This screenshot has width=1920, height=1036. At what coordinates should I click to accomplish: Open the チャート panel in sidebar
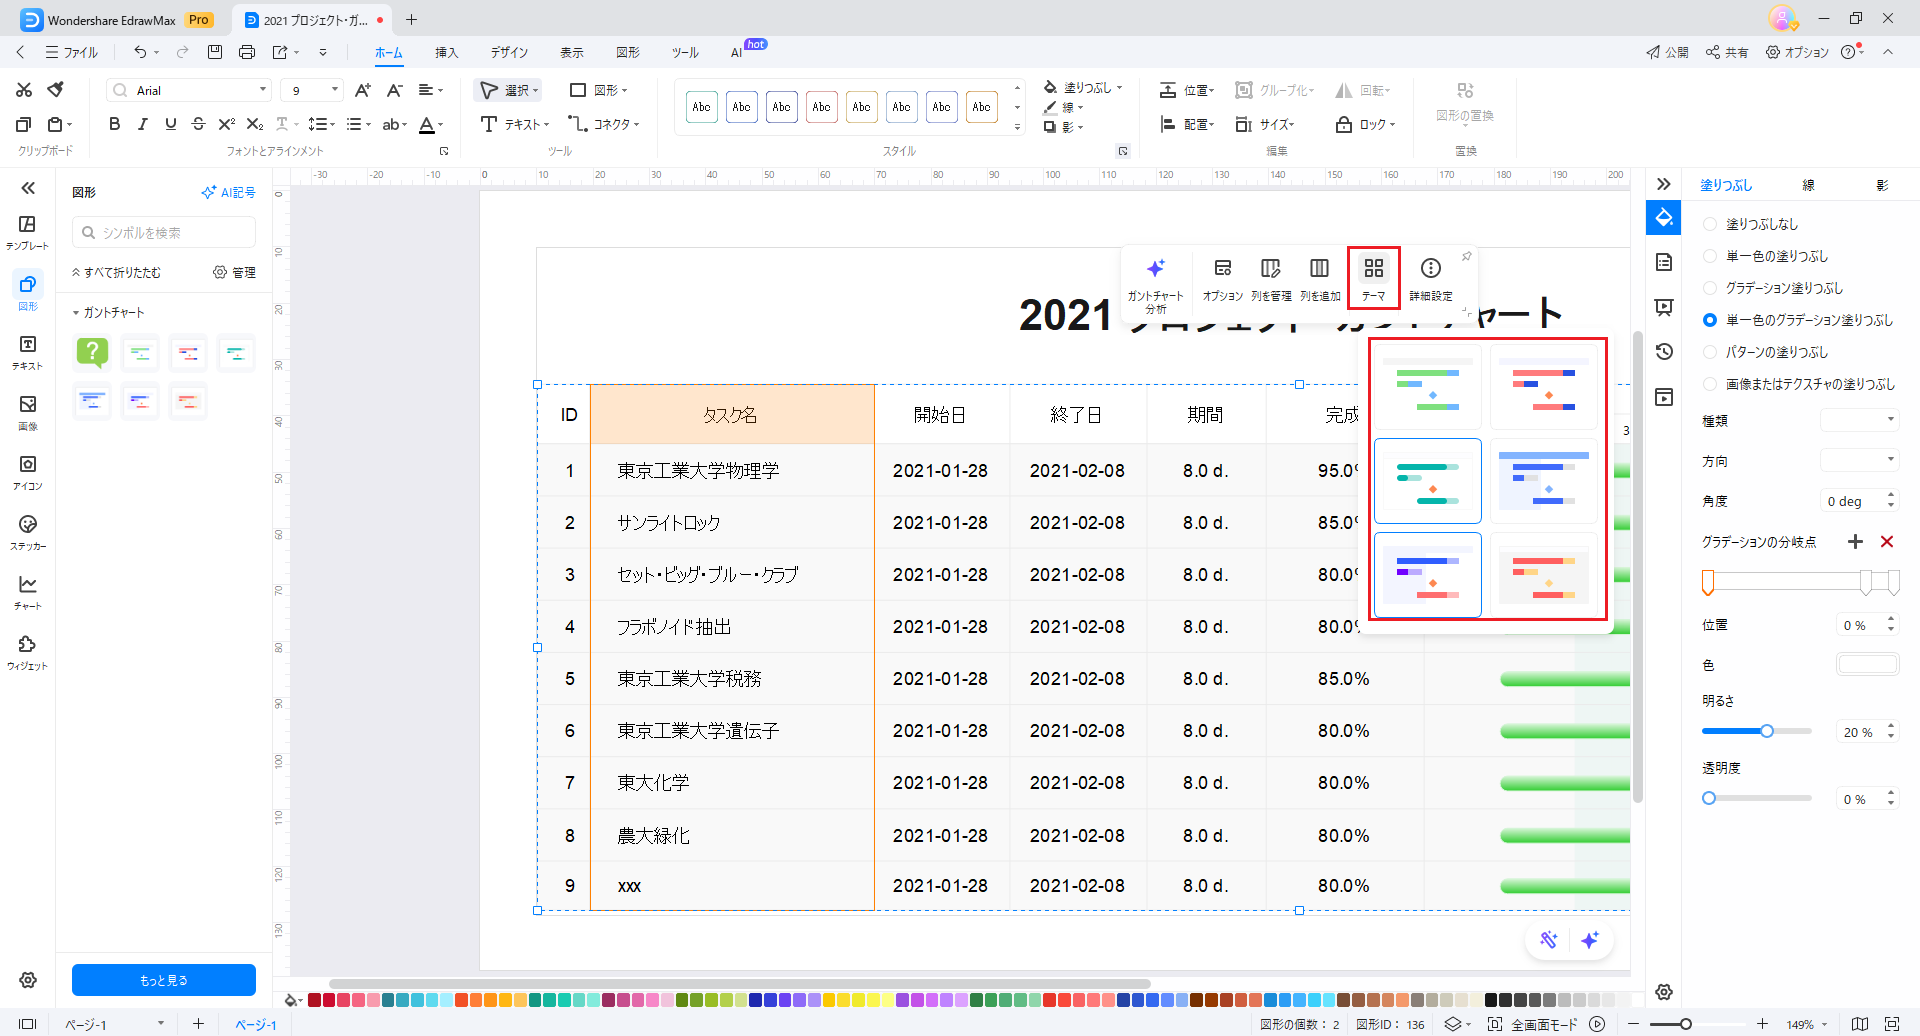28,592
